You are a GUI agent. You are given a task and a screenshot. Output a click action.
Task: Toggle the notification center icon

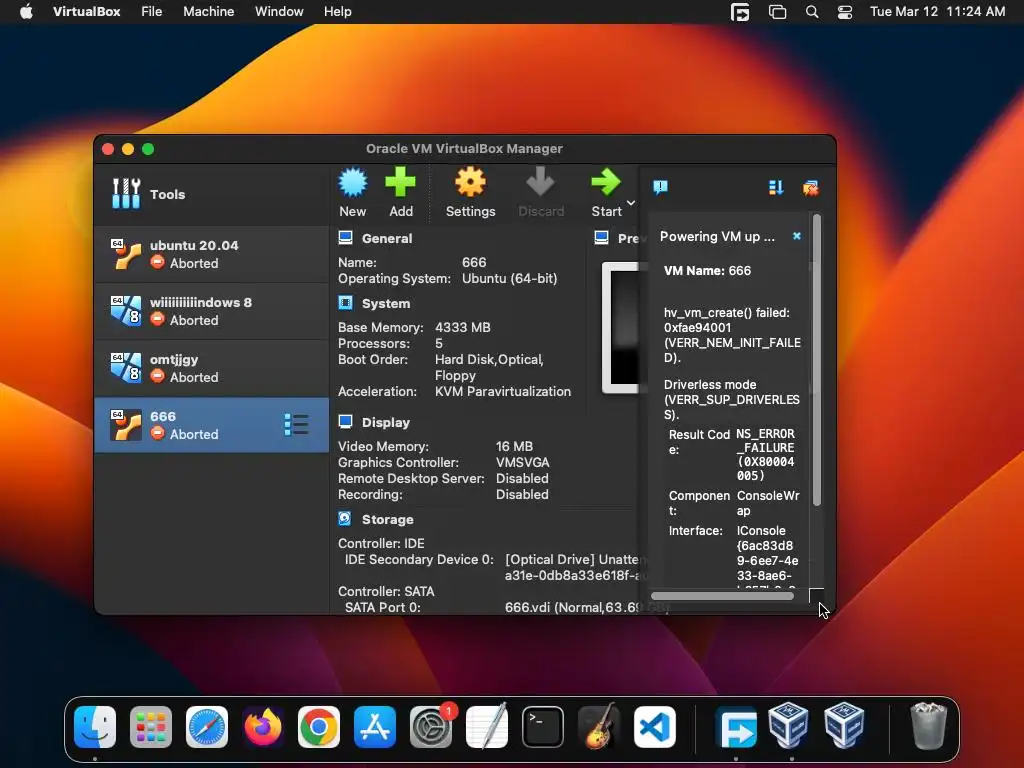(660, 187)
